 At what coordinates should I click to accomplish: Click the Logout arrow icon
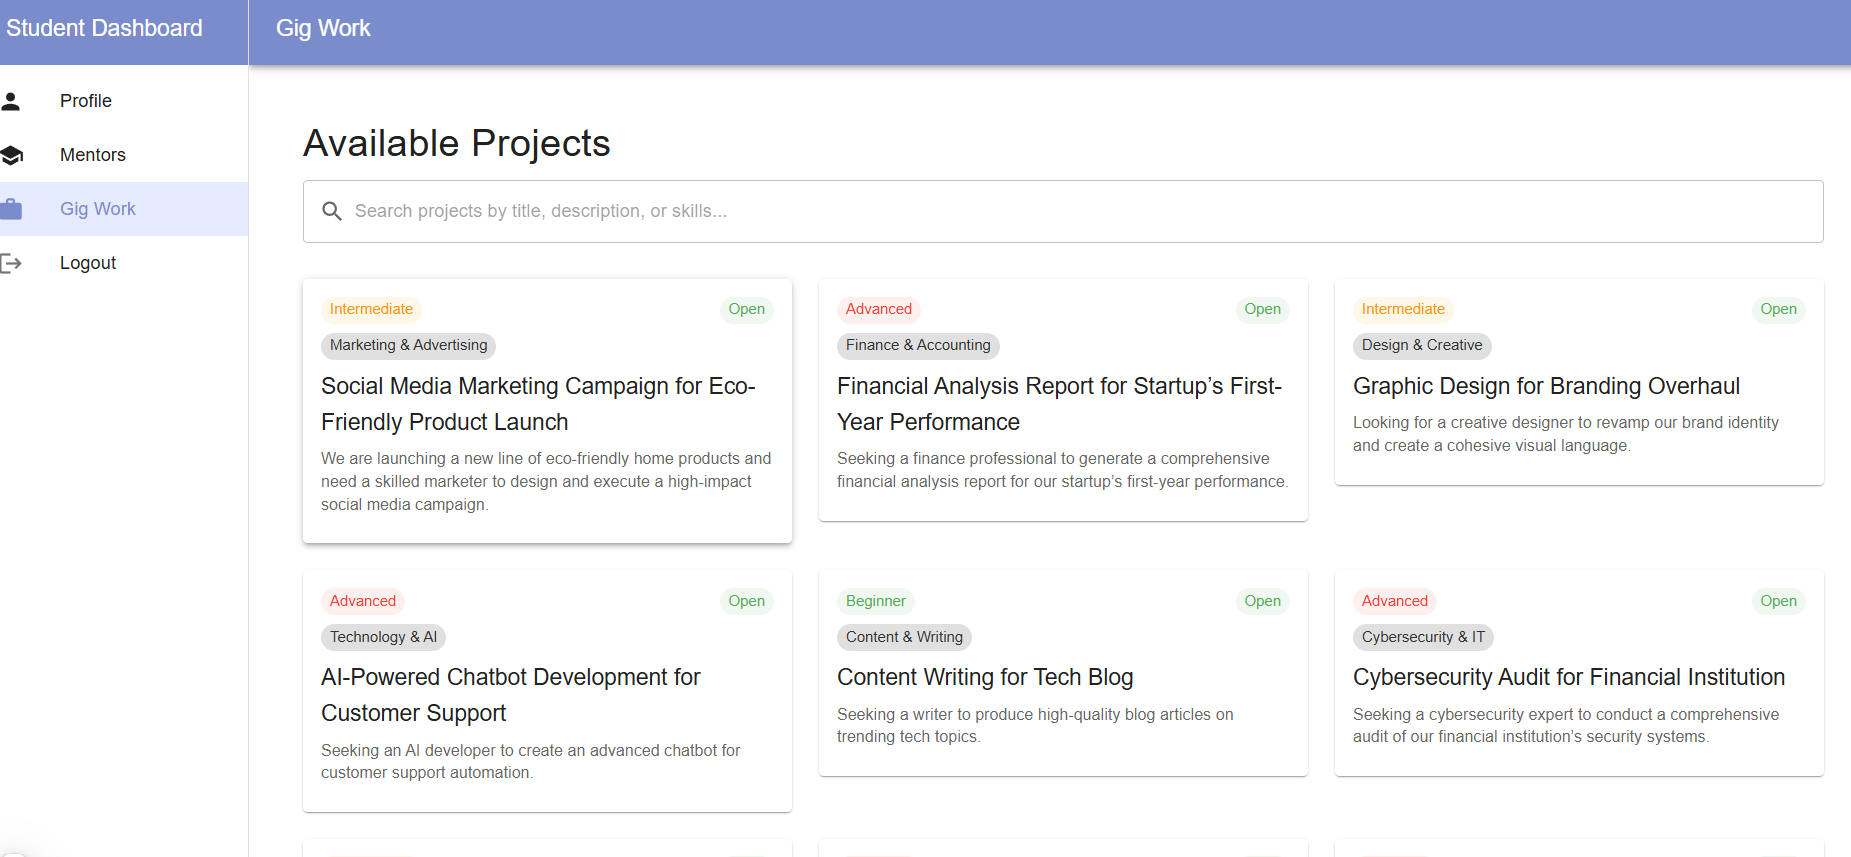click(11, 263)
